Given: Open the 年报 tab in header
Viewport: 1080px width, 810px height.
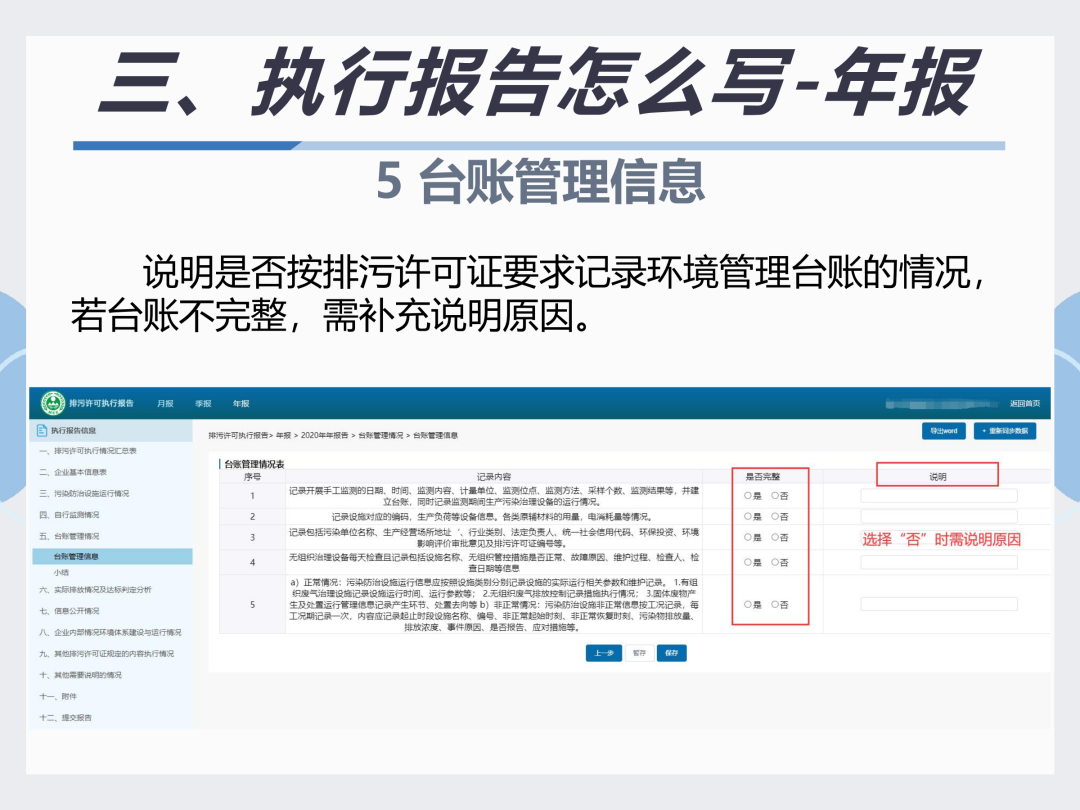Looking at the screenshot, I should (x=241, y=404).
